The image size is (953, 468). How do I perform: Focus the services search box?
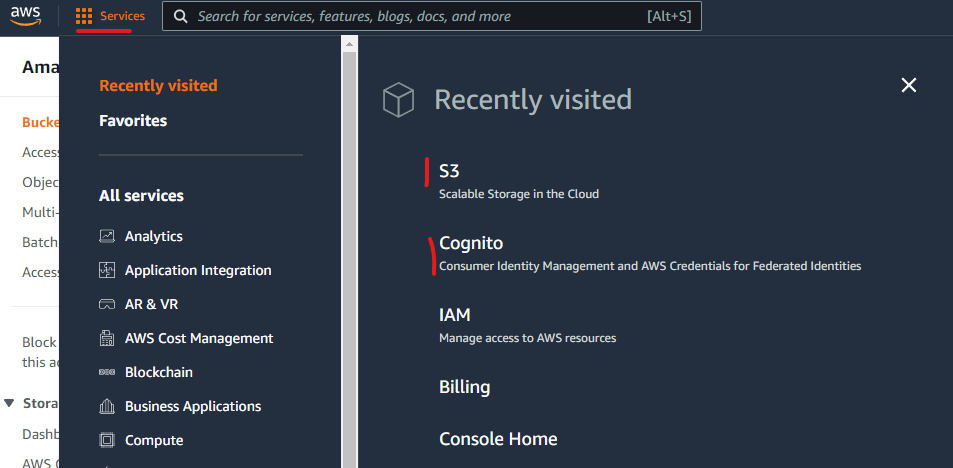[x=432, y=16]
